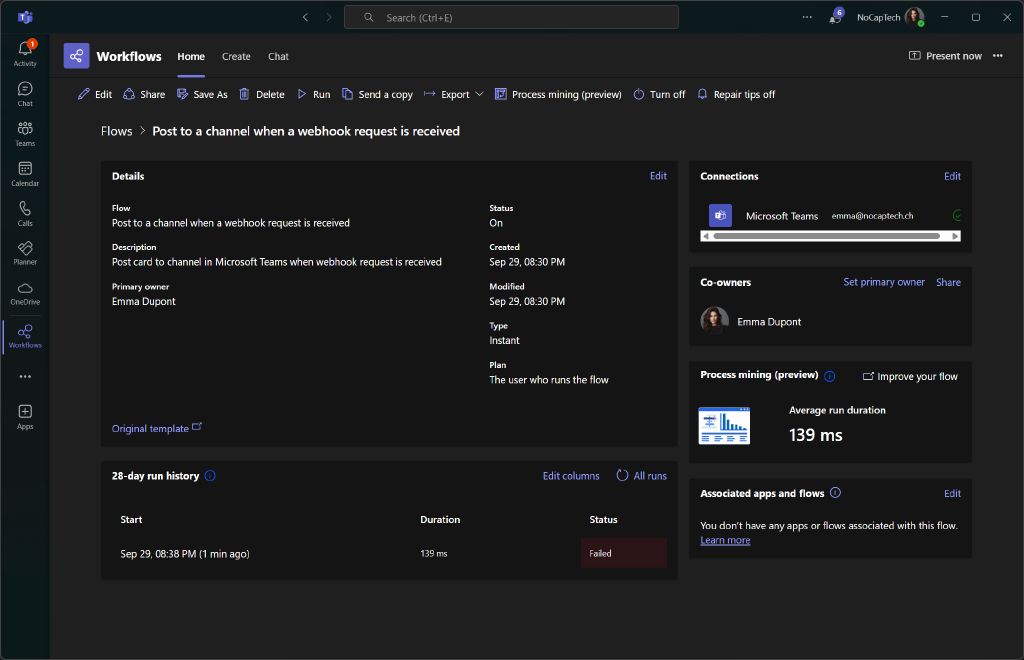Toggle Repair tips off setting
Screen dimensions: 1024x660
click(x=736, y=95)
